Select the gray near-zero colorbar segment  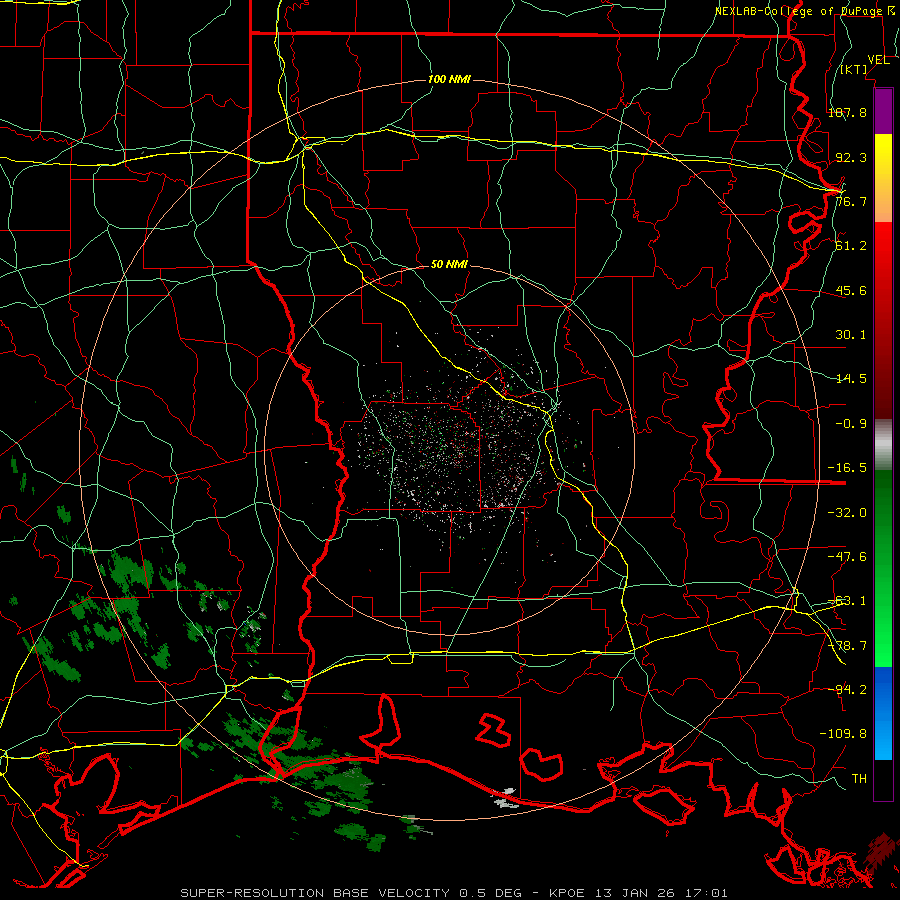coord(883,445)
